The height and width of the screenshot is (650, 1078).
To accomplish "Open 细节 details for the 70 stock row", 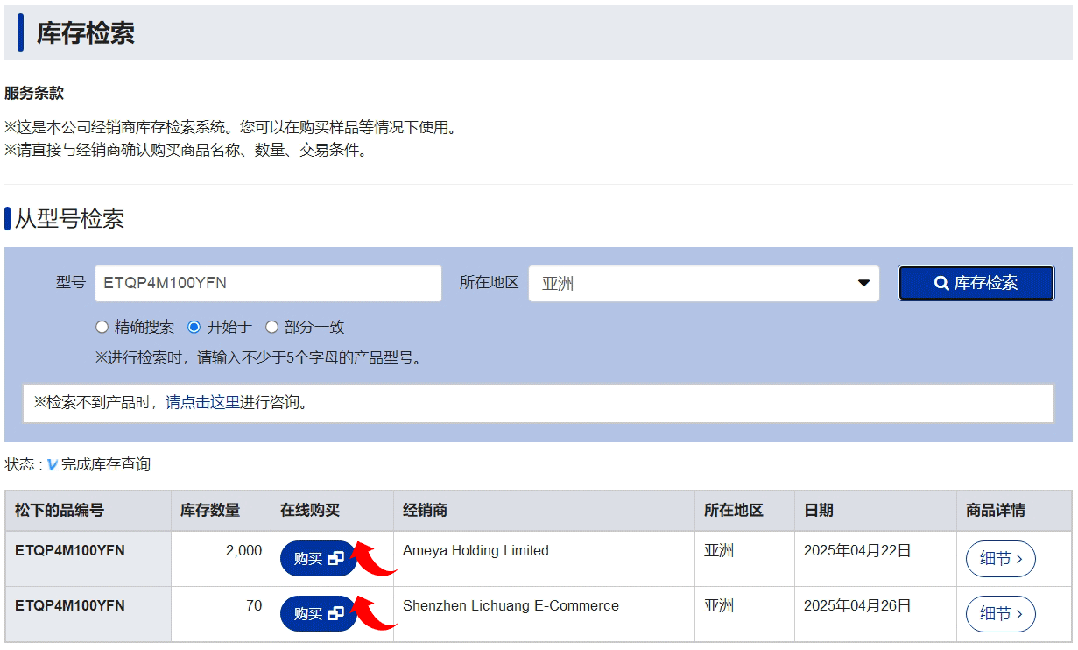I will pyautogui.click(x=1000, y=613).
